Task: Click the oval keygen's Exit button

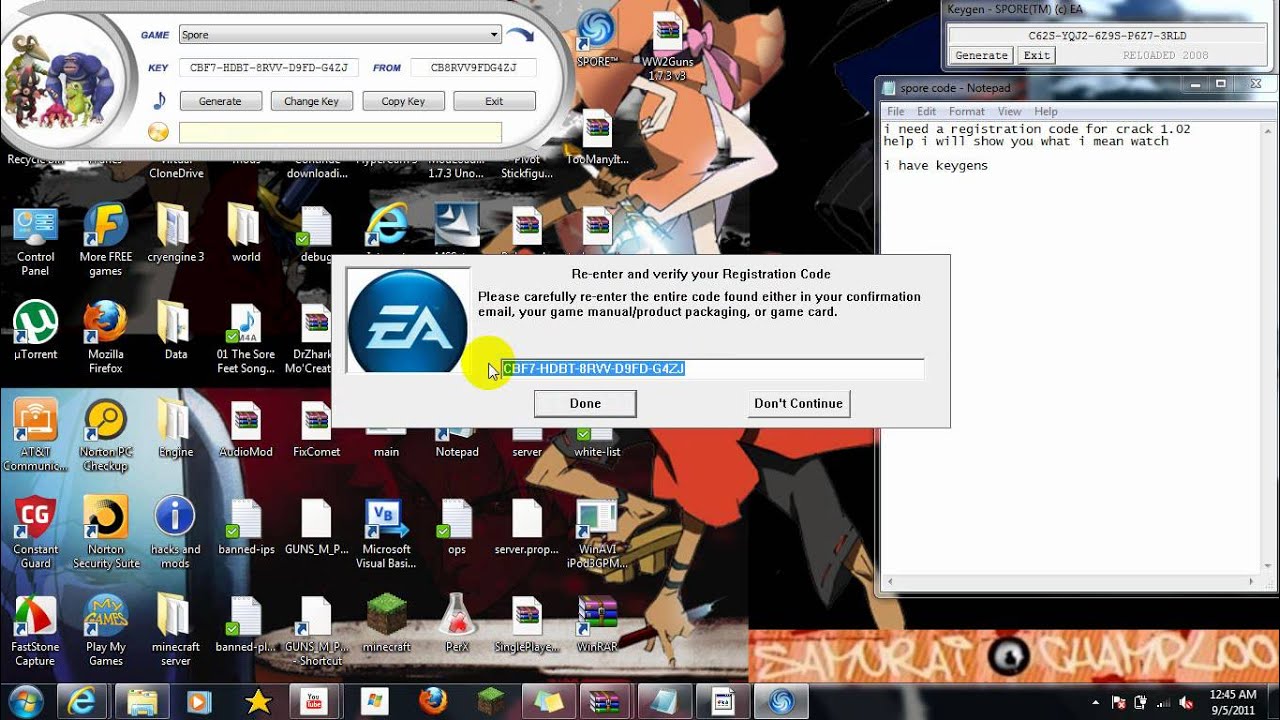Action: coord(494,101)
